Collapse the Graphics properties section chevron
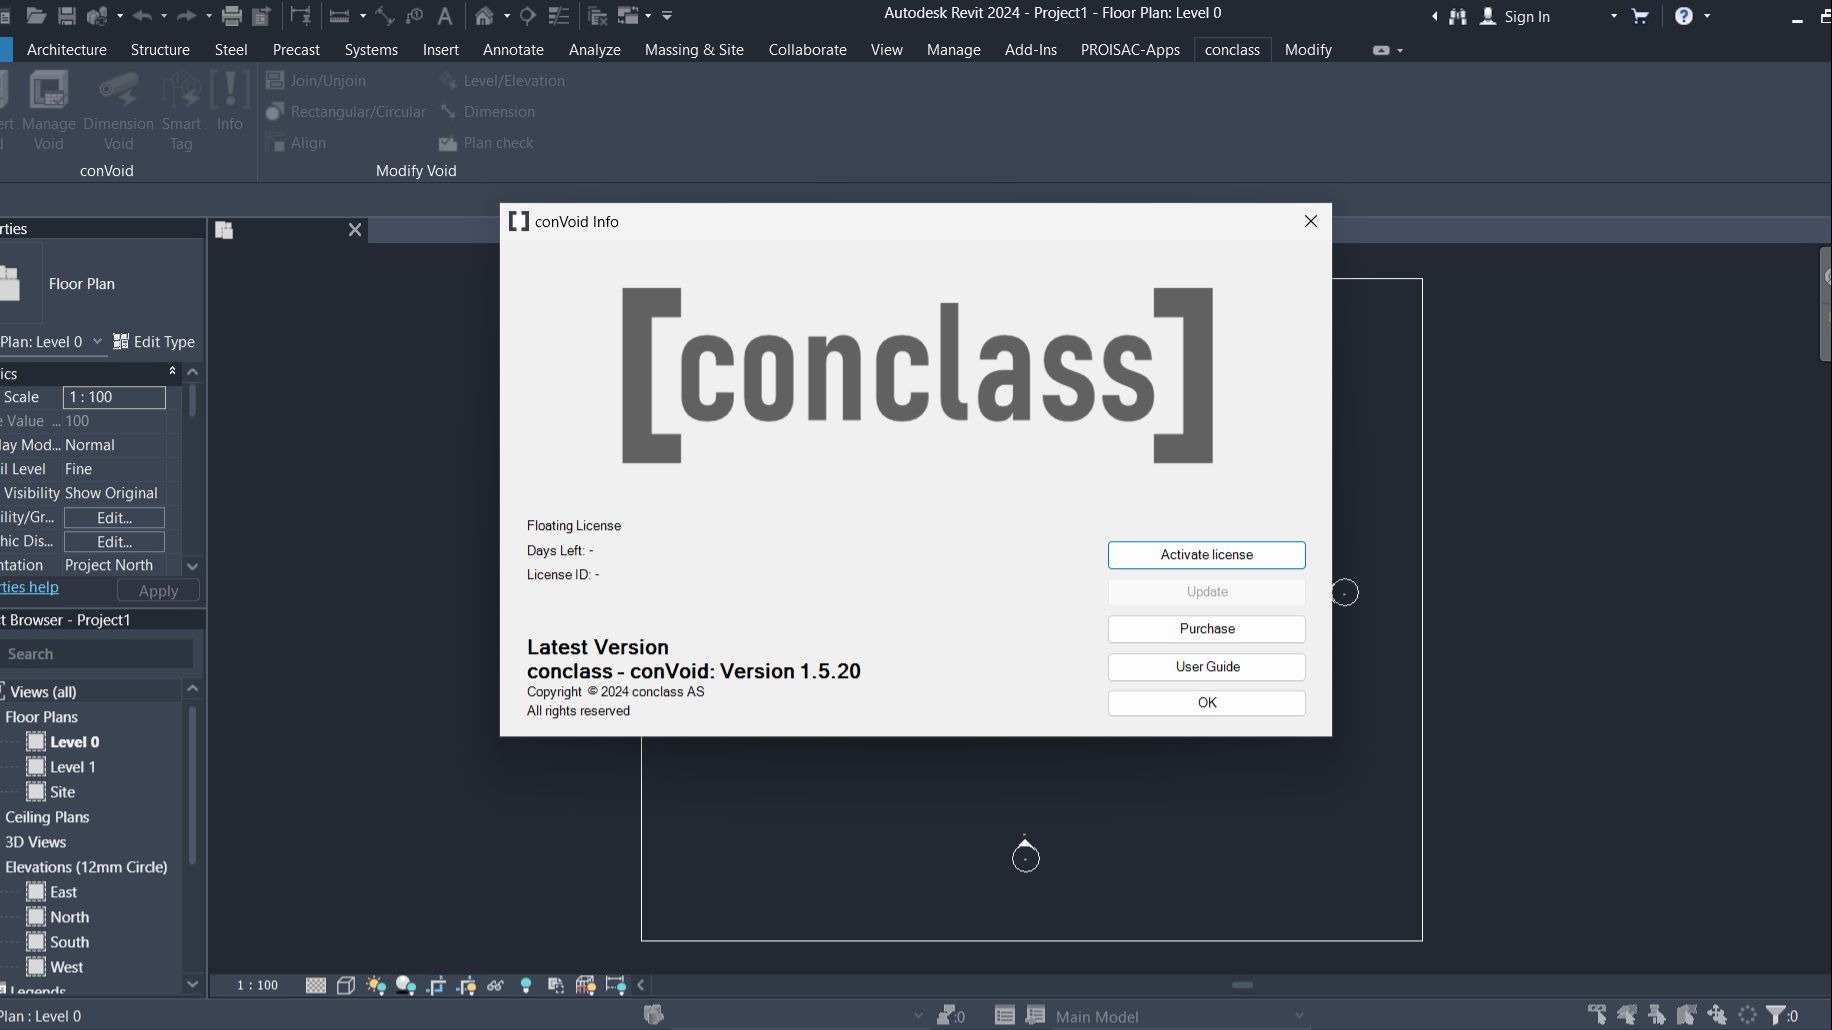1832x1030 pixels. [x=172, y=371]
